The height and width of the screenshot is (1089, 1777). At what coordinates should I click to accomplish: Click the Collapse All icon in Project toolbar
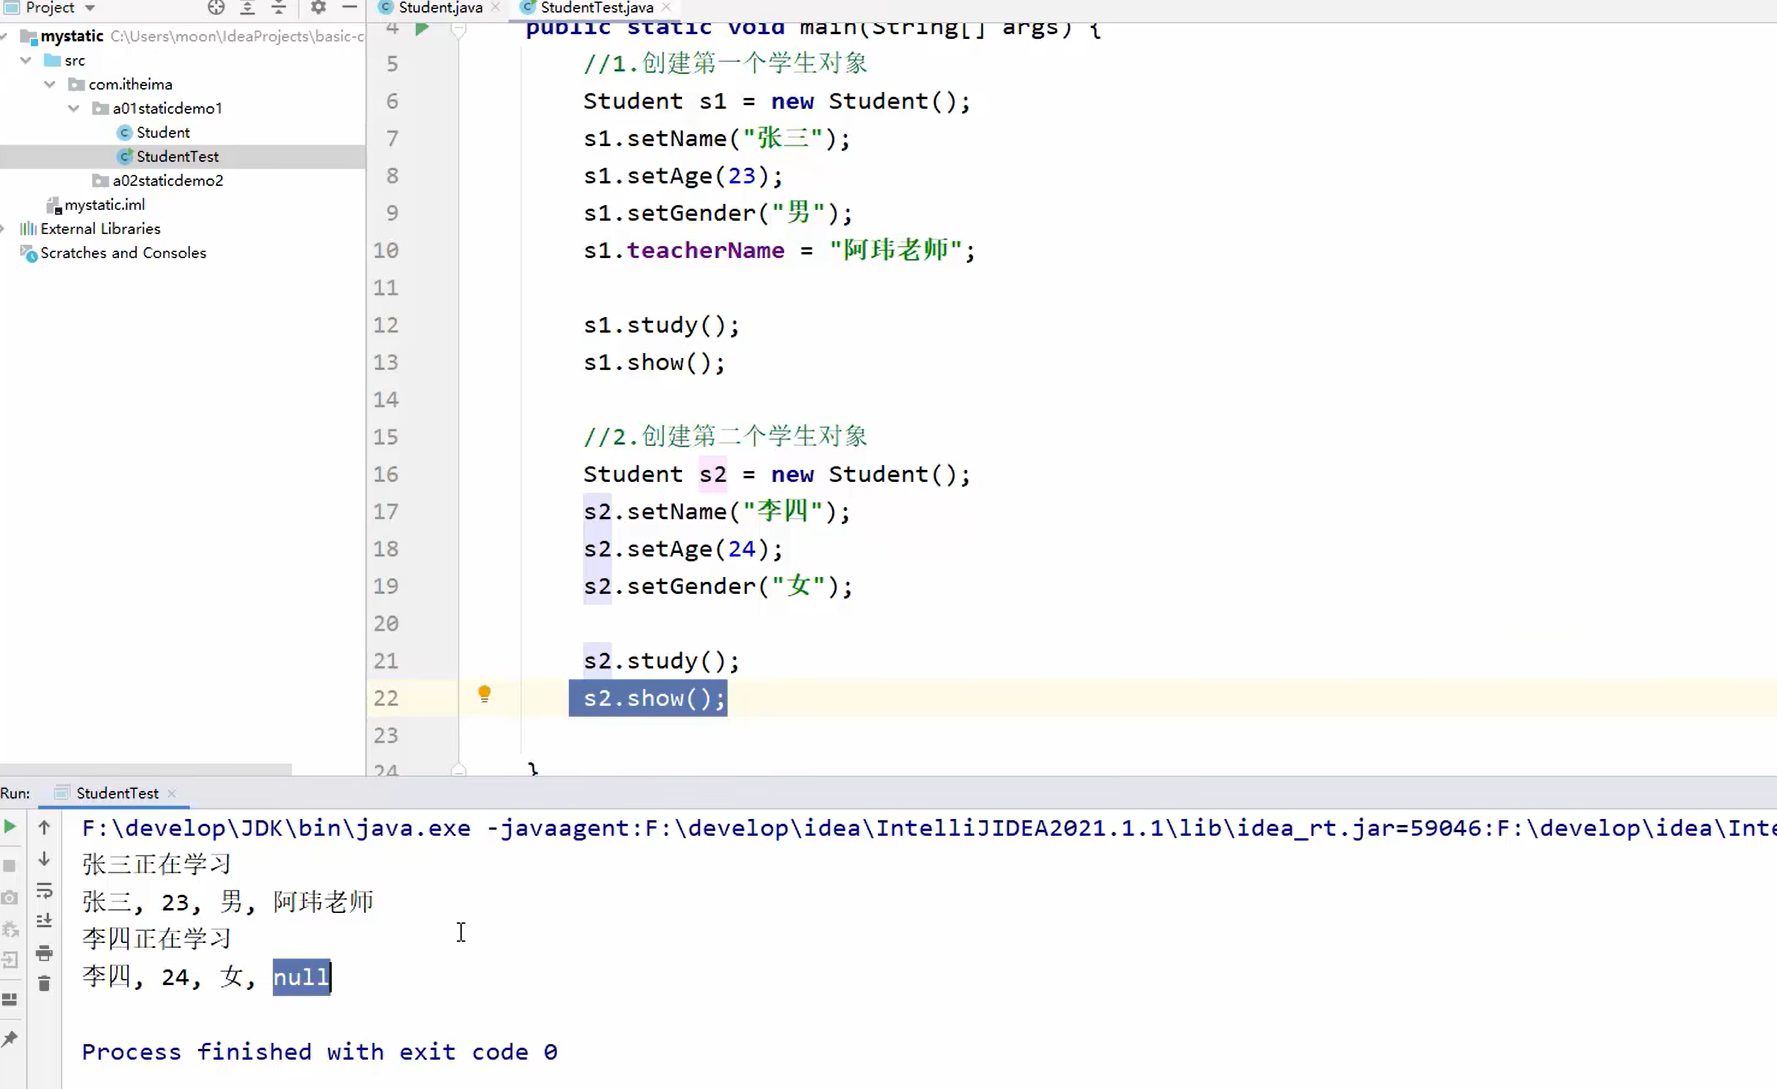pos(279,8)
